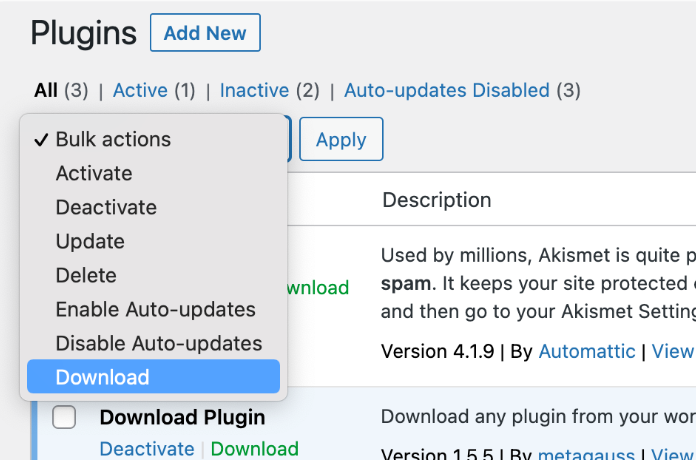This screenshot has height=460, width=696.
Task: Open the Automattic author link
Action: point(586,351)
